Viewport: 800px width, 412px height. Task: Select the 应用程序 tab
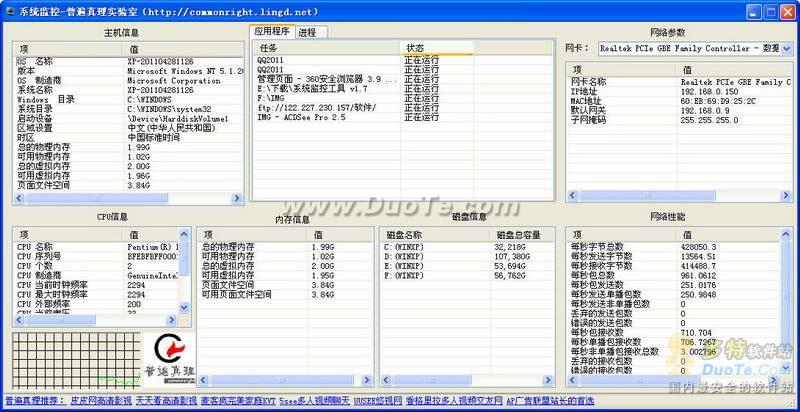tap(272, 31)
